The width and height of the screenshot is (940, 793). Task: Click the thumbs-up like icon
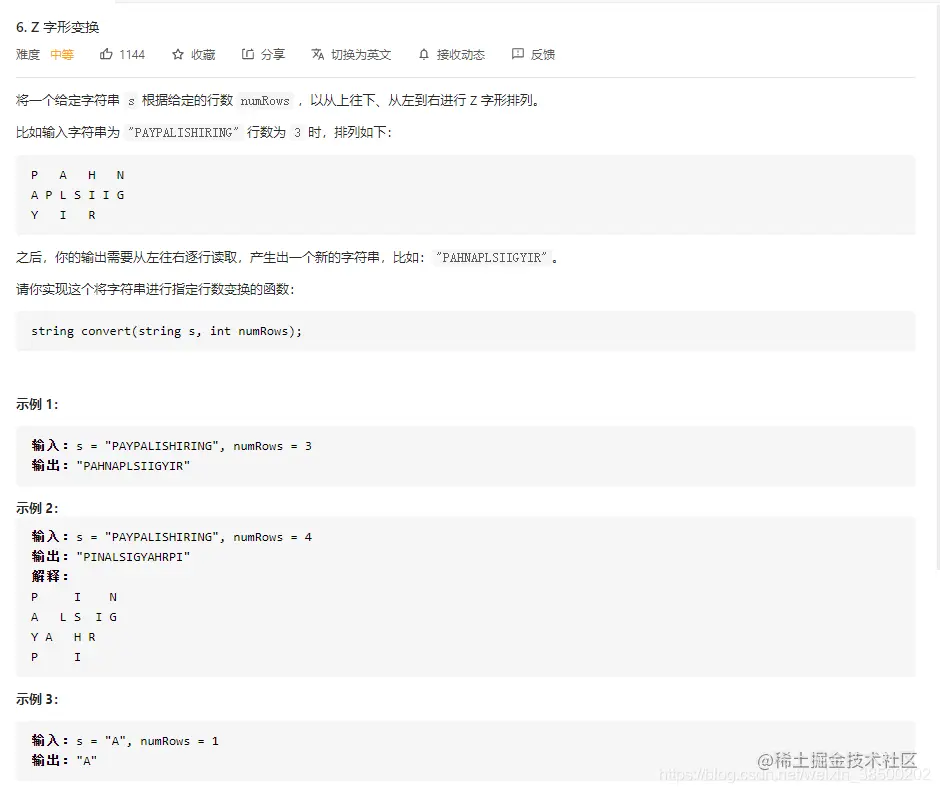pyautogui.click(x=106, y=54)
